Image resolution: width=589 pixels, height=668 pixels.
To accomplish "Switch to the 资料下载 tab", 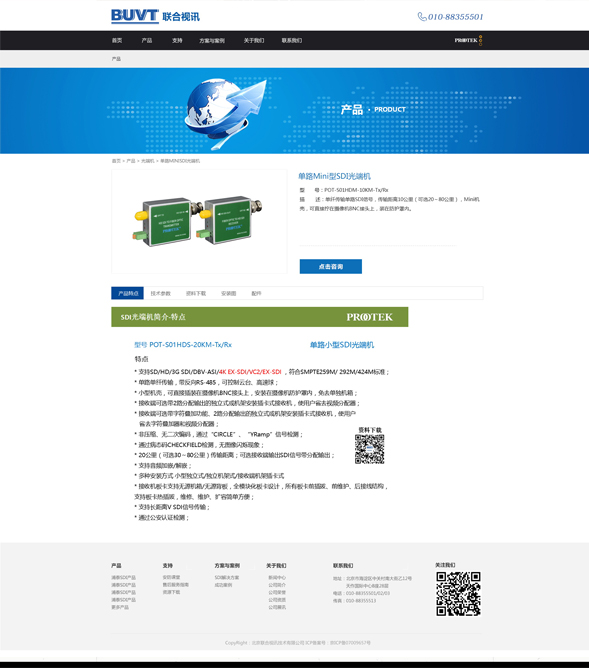I will coord(196,293).
